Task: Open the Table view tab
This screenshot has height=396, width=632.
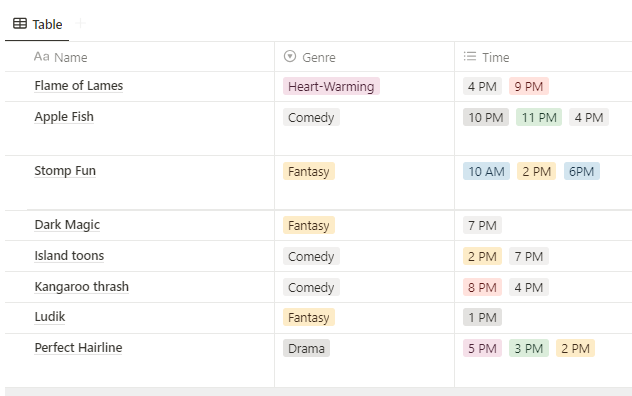Action: click(37, 24)
